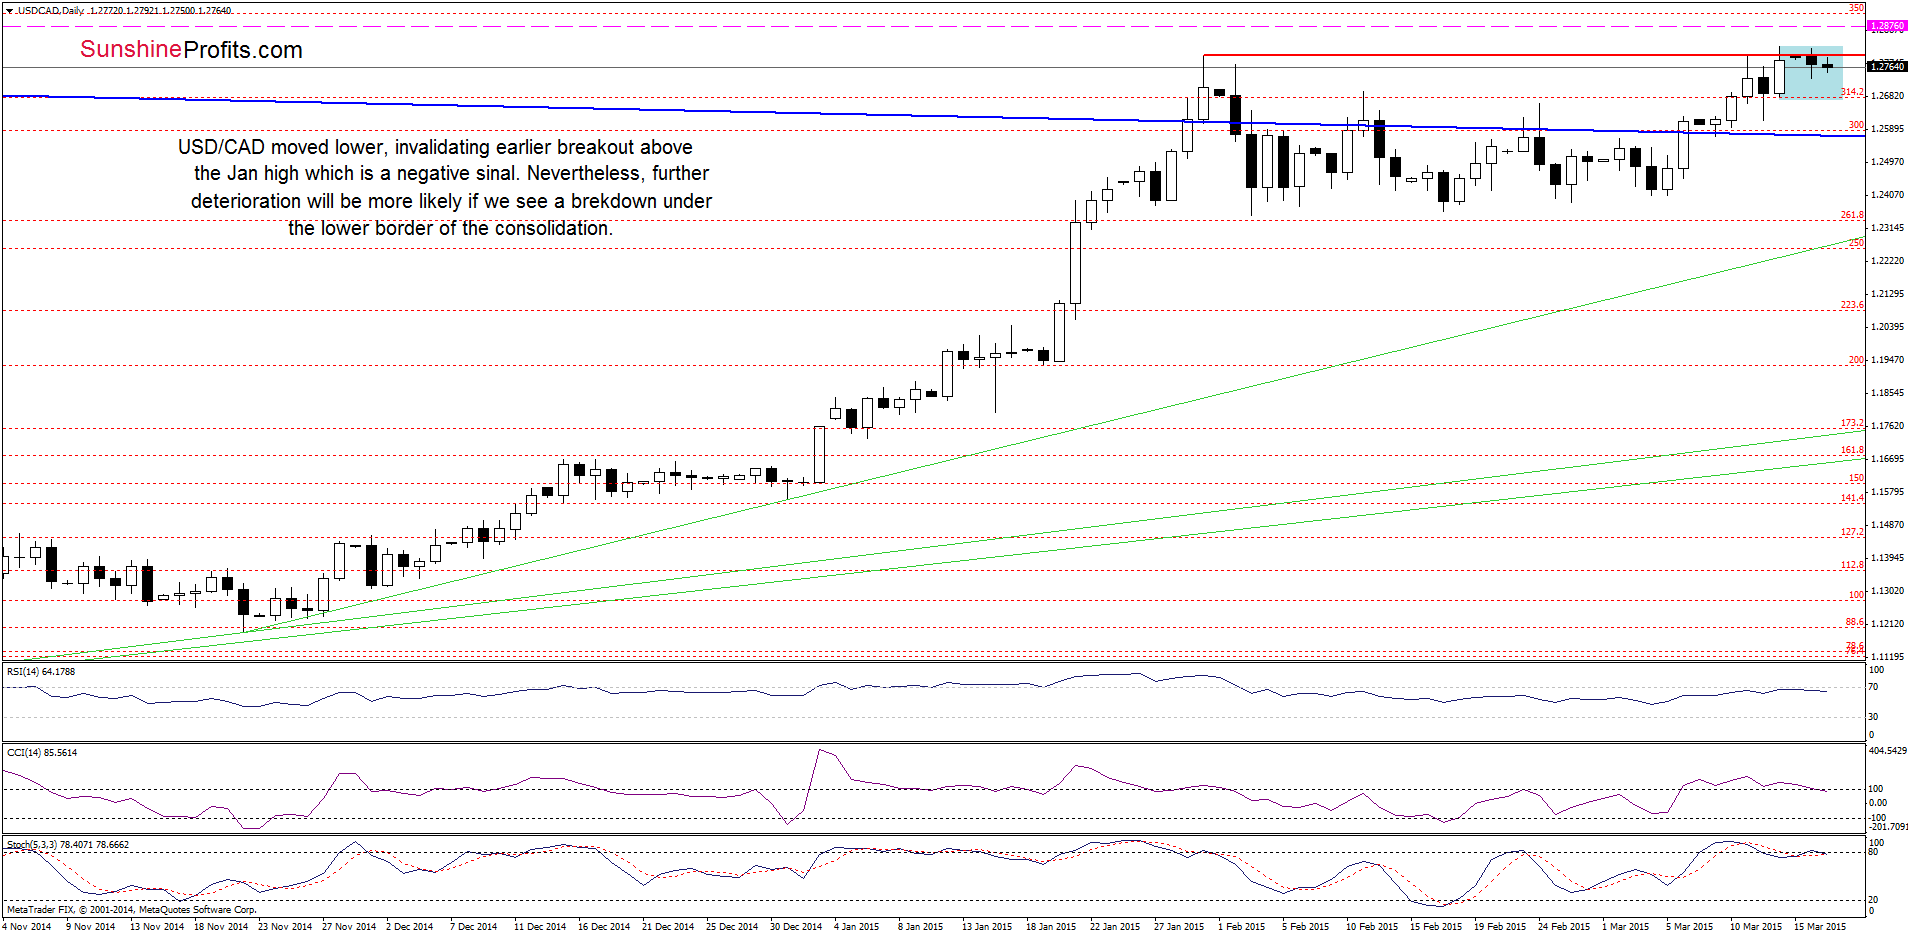Click the 27 Nov 2014 date label
1908x935 pixels.
[x=349, y=926]
